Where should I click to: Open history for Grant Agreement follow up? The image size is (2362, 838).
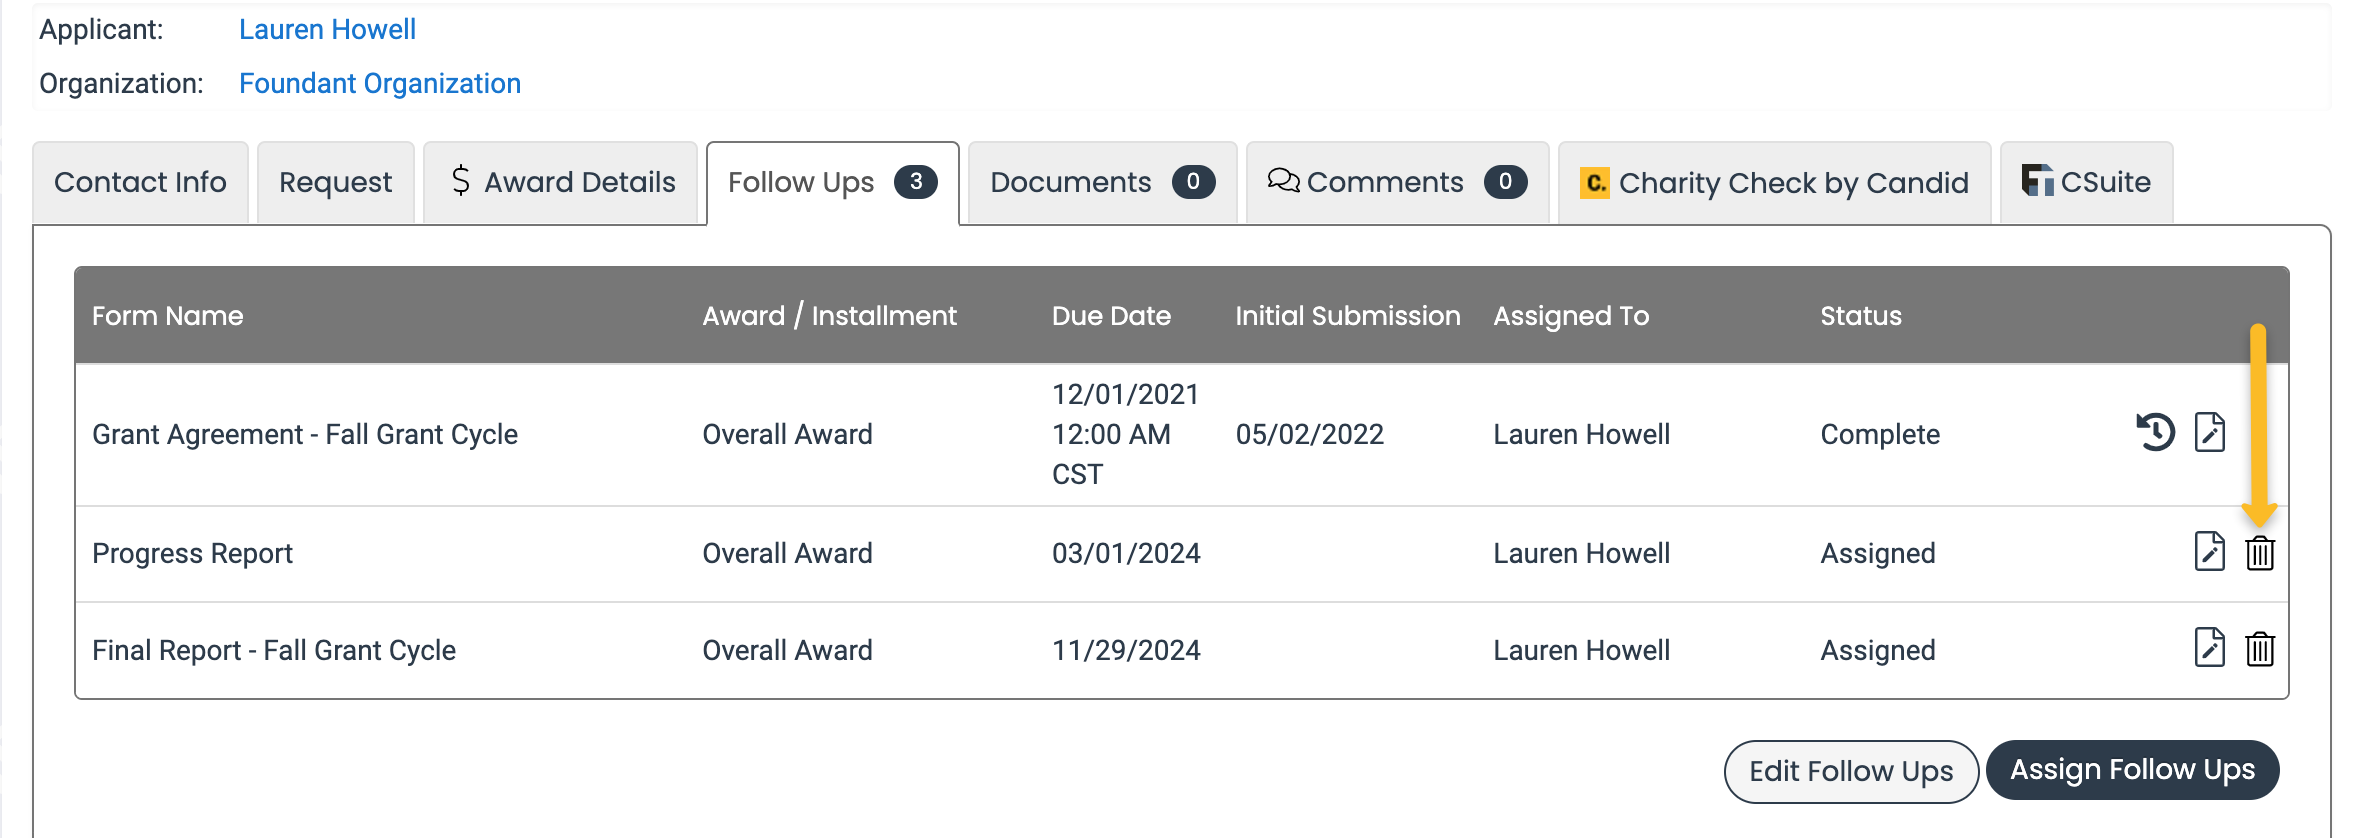[2156, 433]
